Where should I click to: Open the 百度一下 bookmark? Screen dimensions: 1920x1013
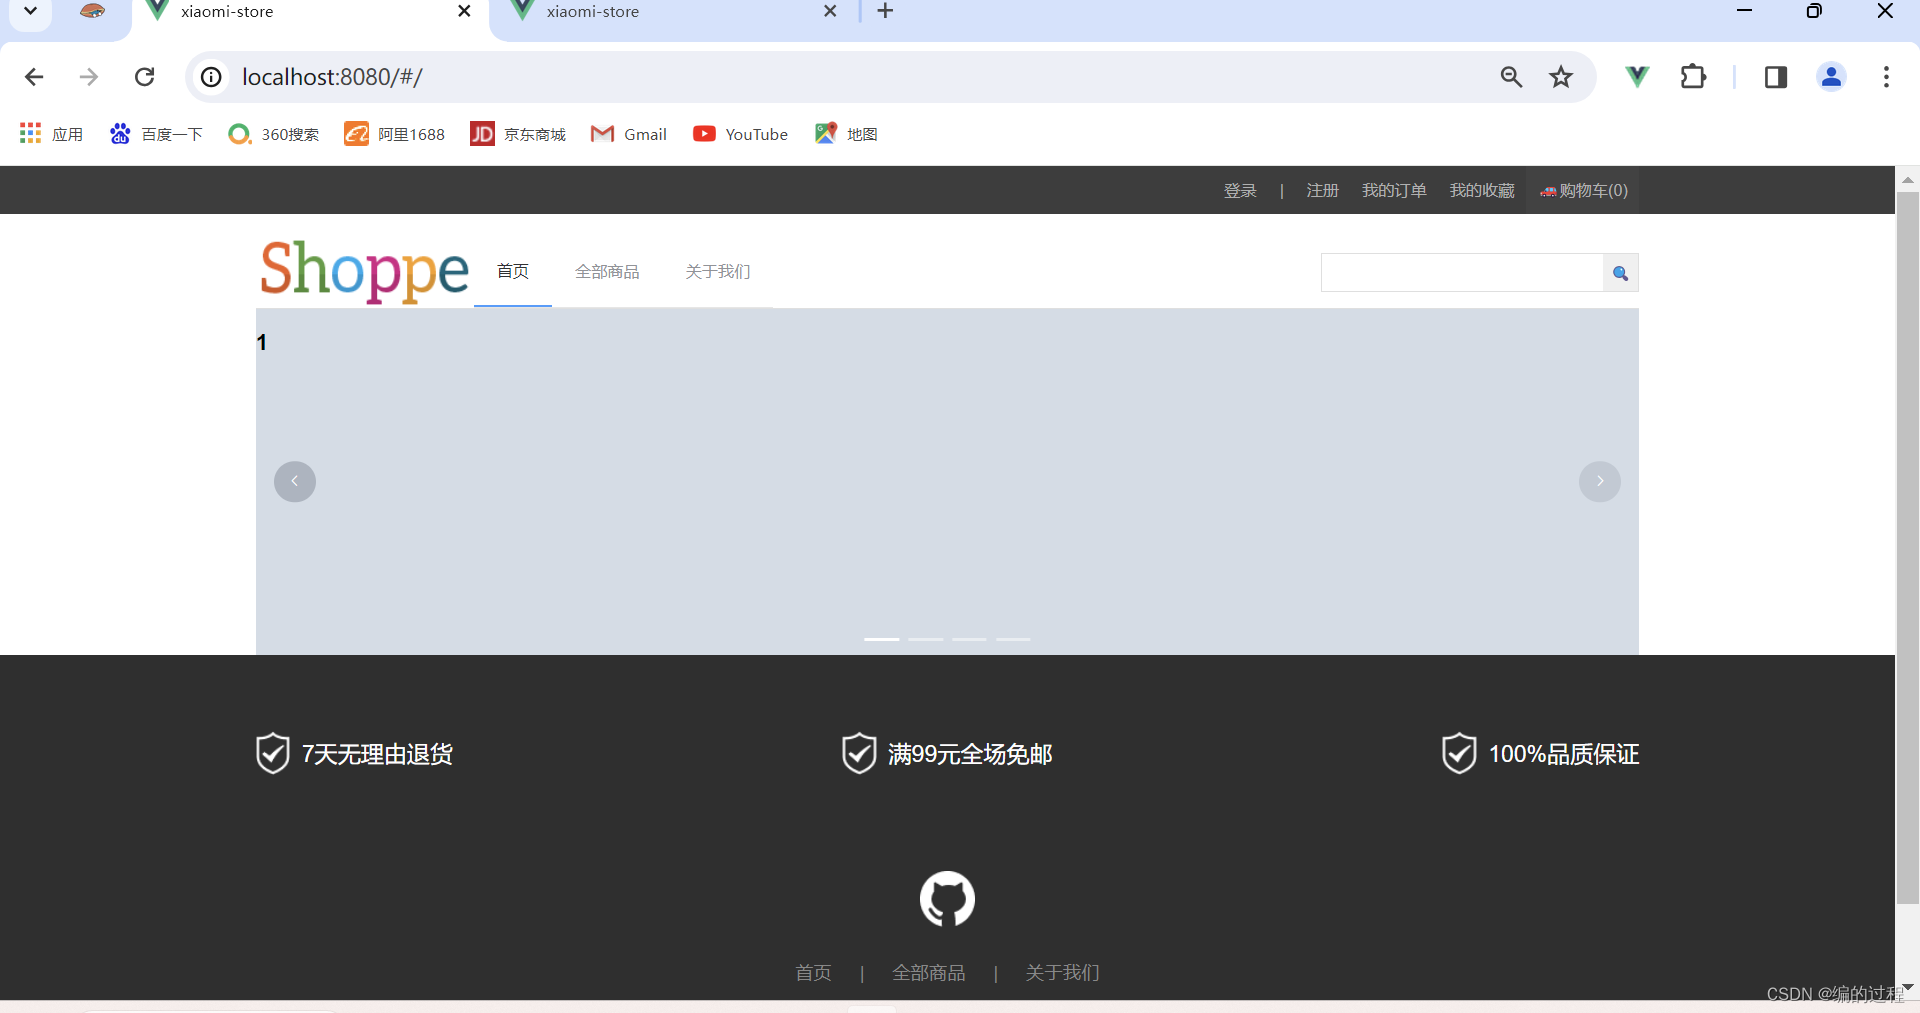coord(156,134)
